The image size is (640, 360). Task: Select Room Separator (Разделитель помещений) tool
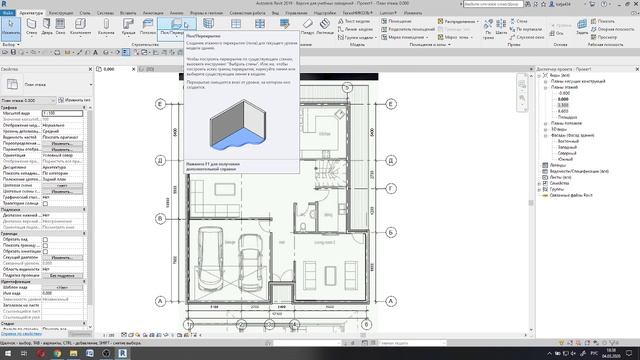coord(408,29)
